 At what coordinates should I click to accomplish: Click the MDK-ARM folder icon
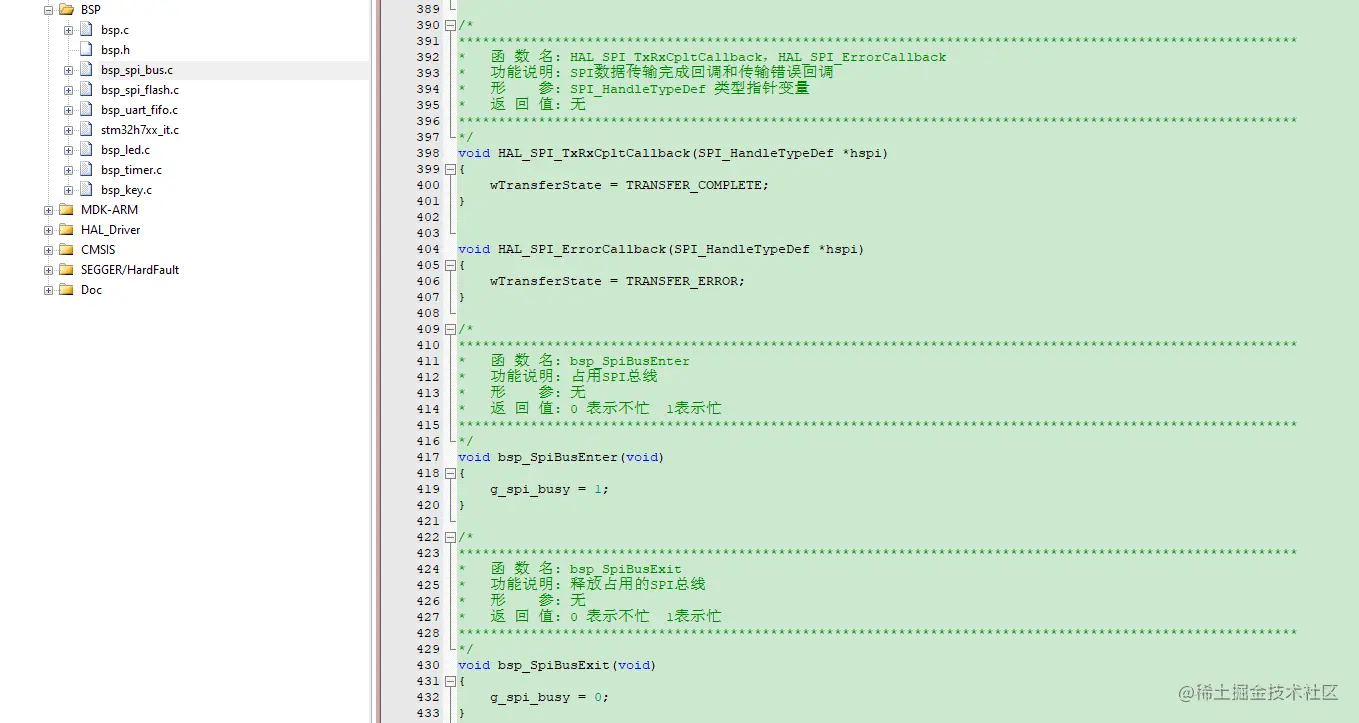pos(66,210)
